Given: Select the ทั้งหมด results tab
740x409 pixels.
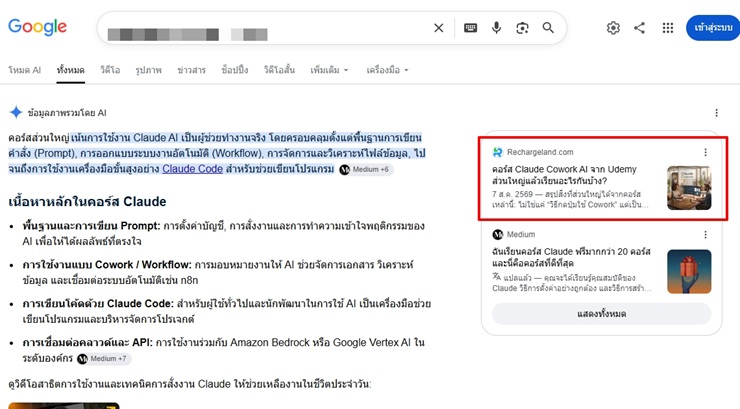Looking at the screenshot, I should (x=70, y=70).
